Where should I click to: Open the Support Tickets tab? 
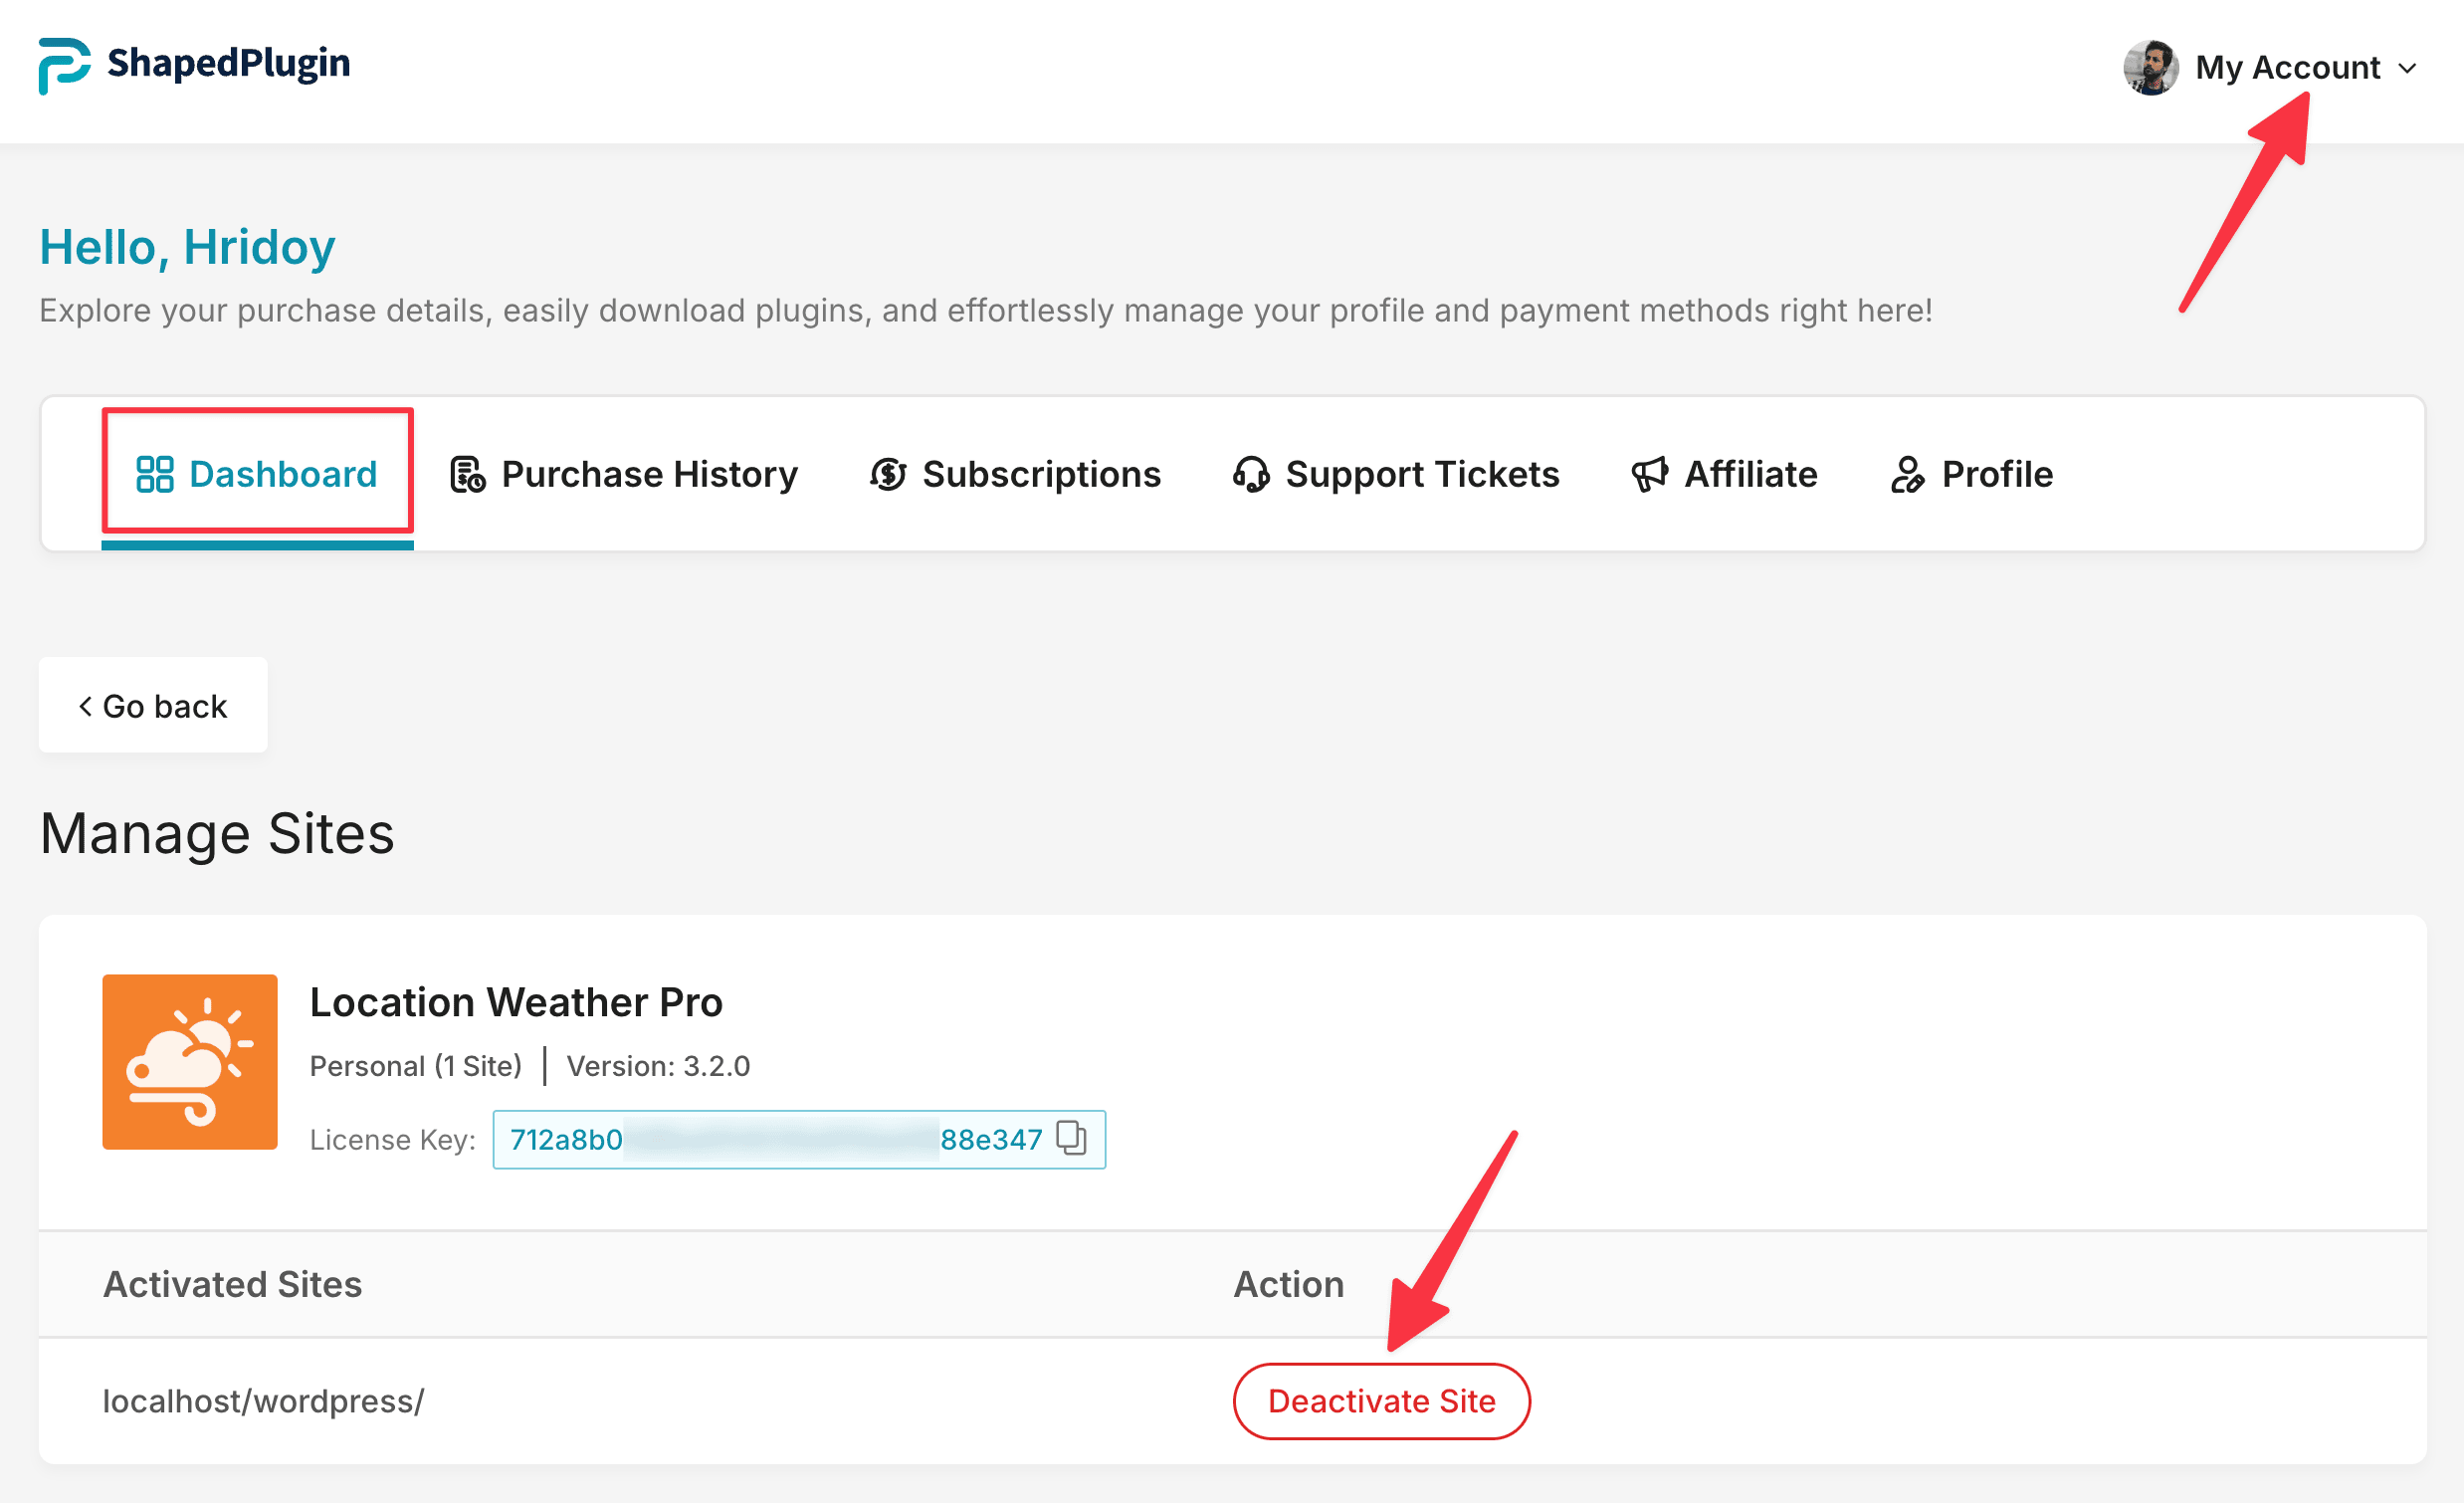[x=1396, y=474]
